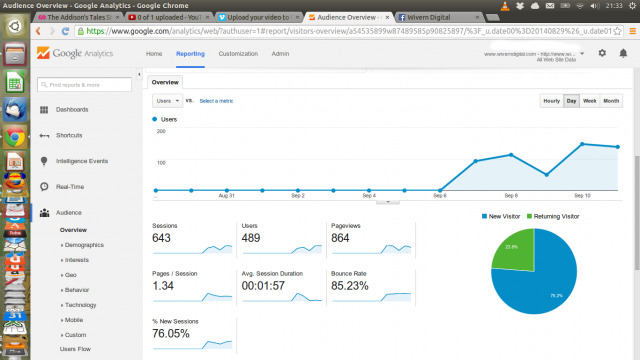Click the Audience people icon

tap(44, 213)
